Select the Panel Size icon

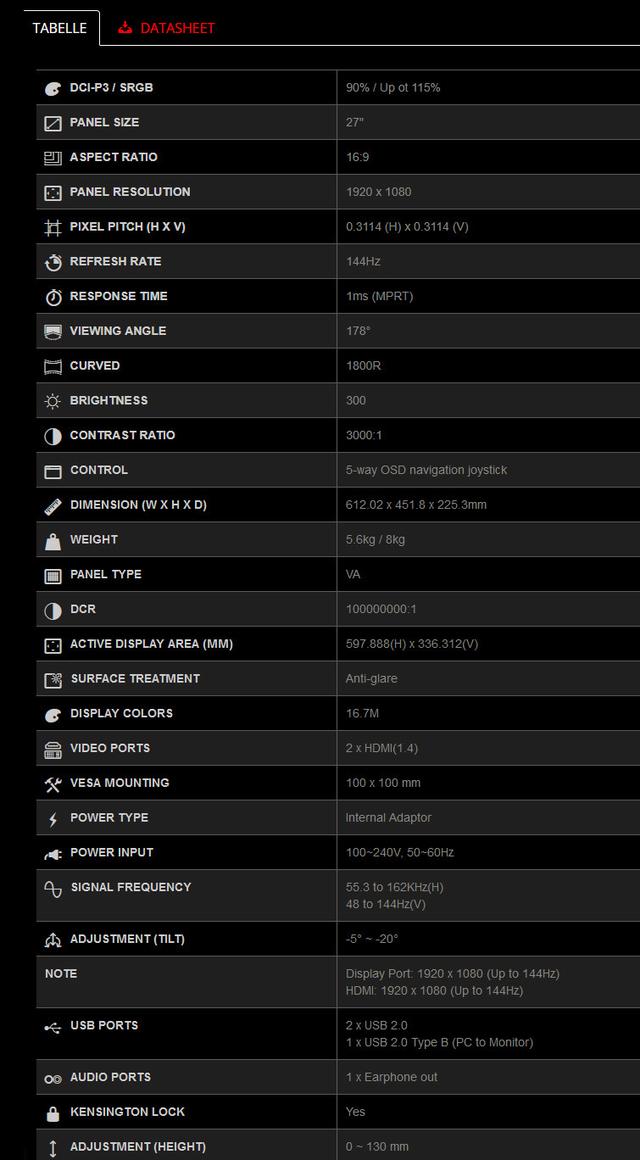53,122
